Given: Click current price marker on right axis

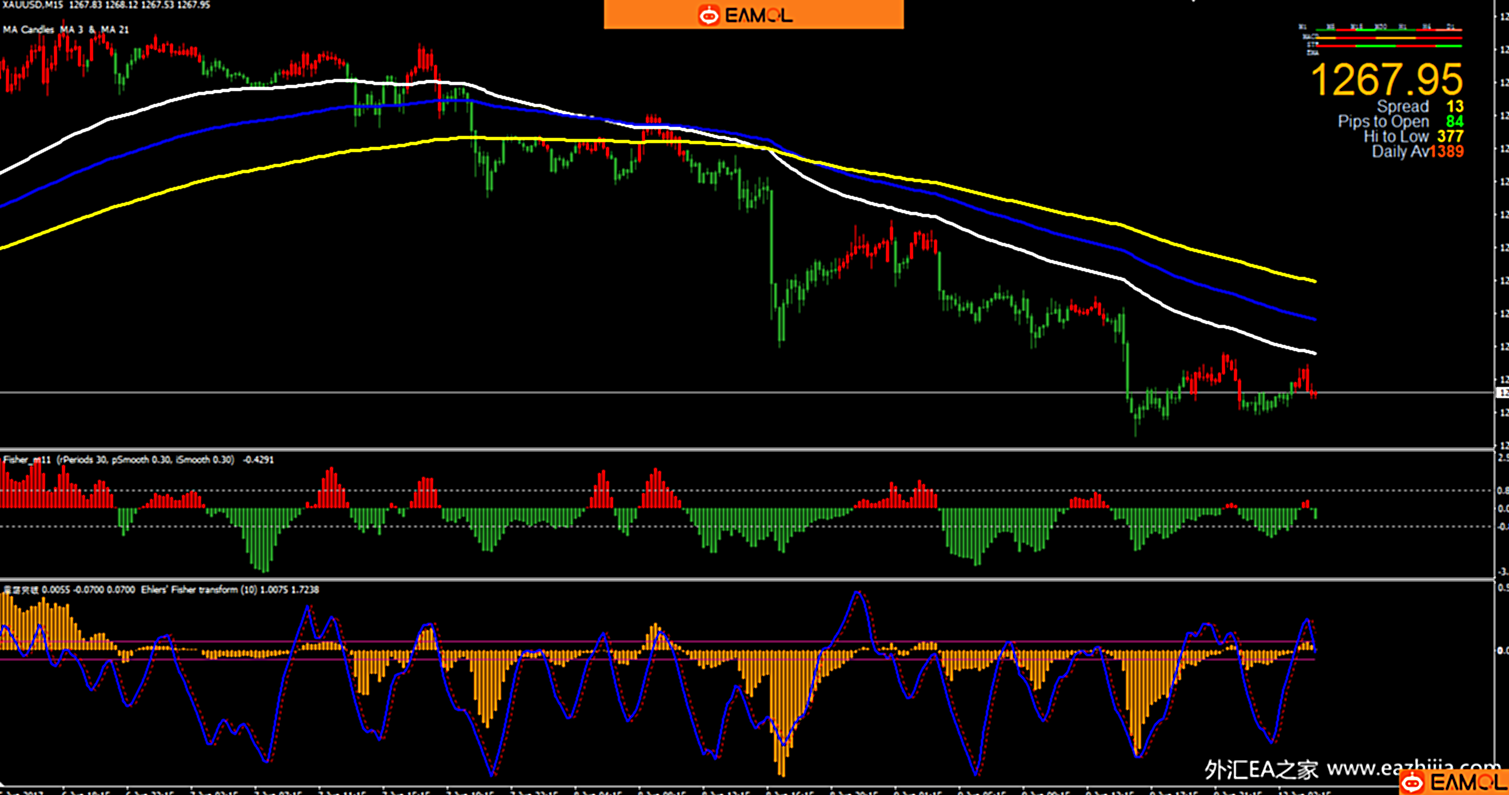Looking at the screenshot, I should (1502, 393).
